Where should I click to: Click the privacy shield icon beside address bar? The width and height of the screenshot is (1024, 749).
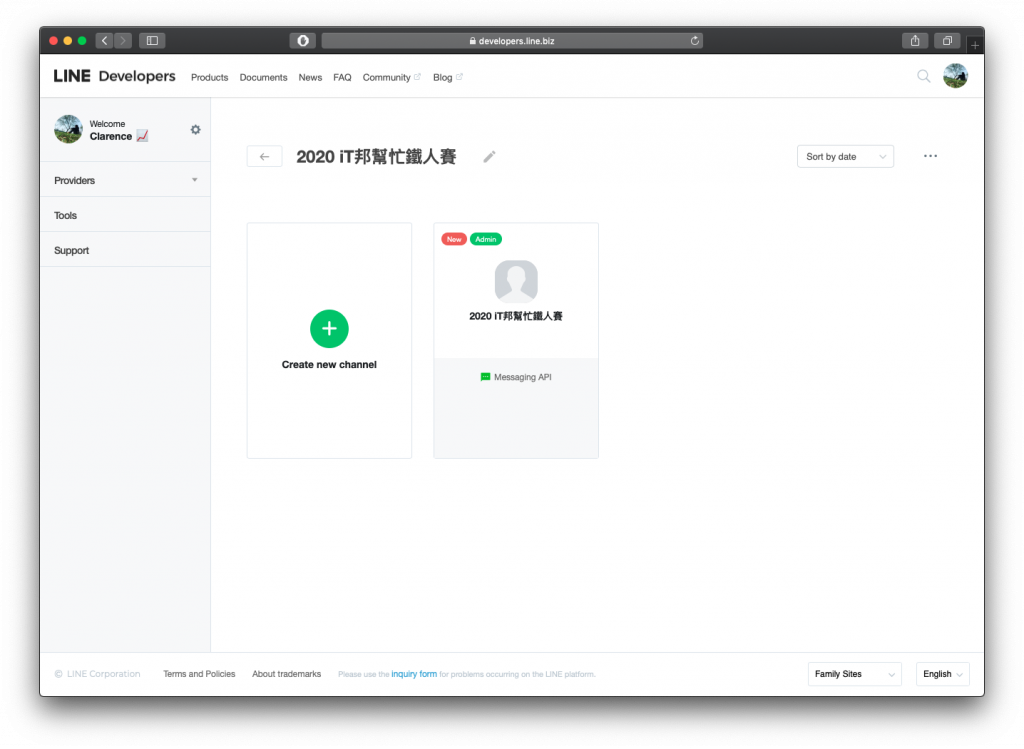pos(303,40)
